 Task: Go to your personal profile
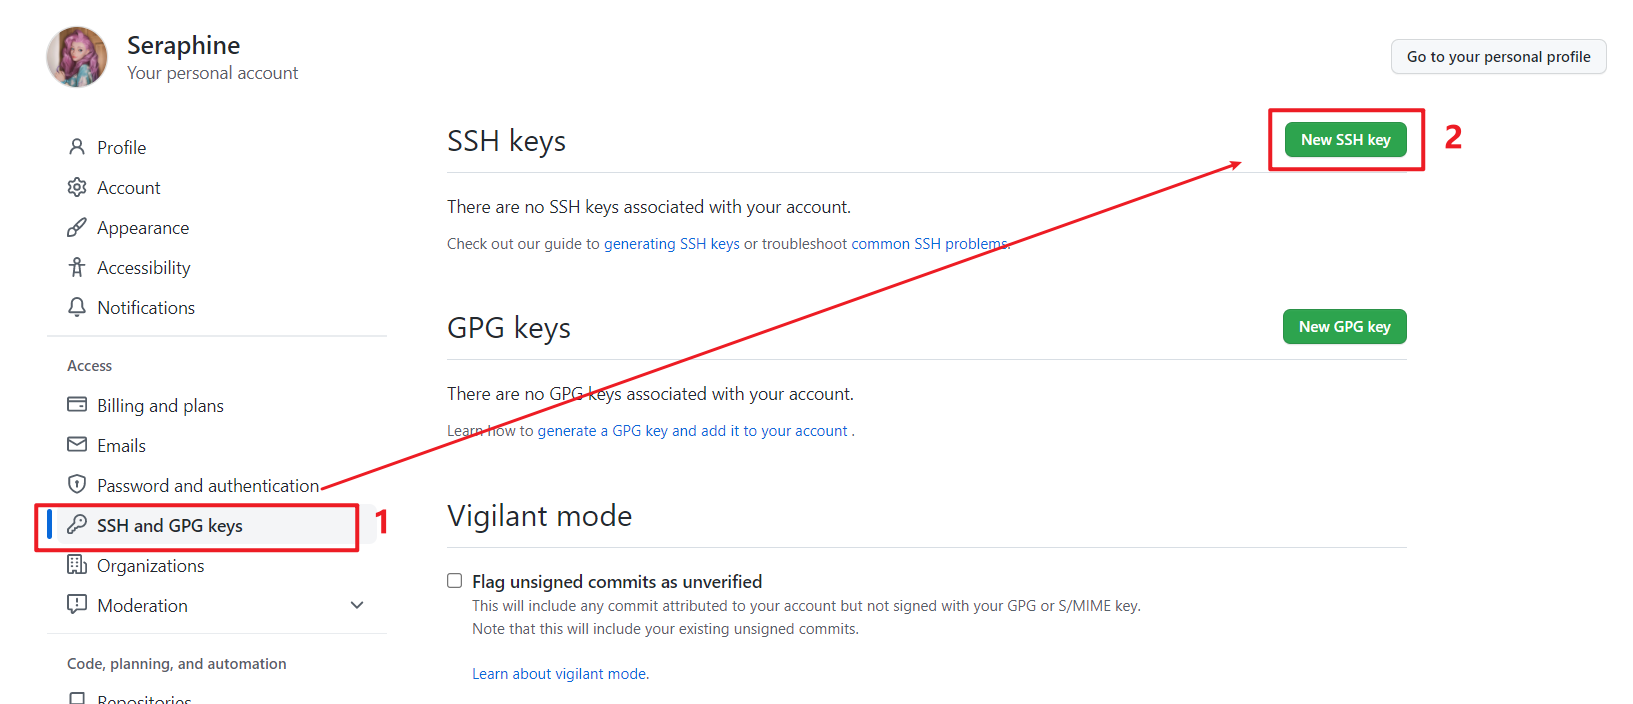(x=1499, y=57)
